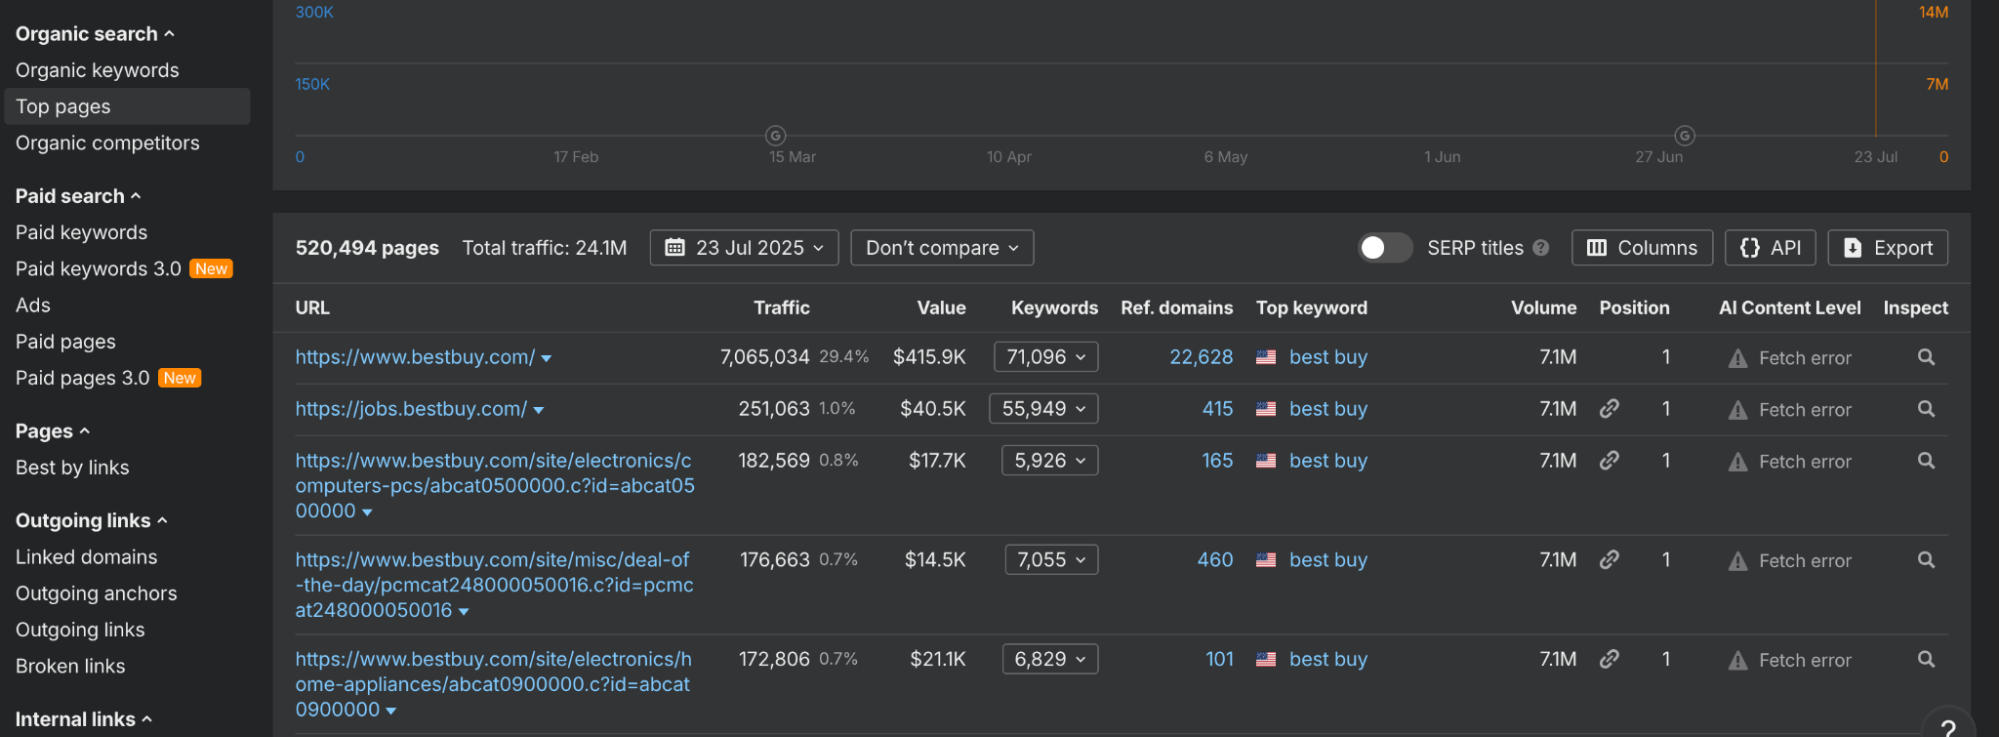Screen dimensions: 1999x737
Task: Sort table by Traffic column header
Action: coord(781,308)
